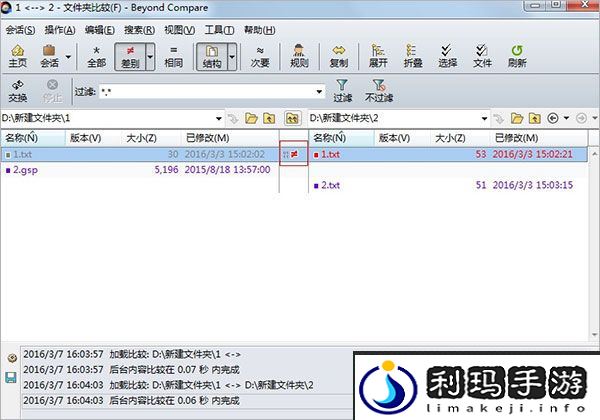This screenshot has height=420, width=600.
Task: Open the 过滤 filter field dropdown
Action: tap(319, 92)
